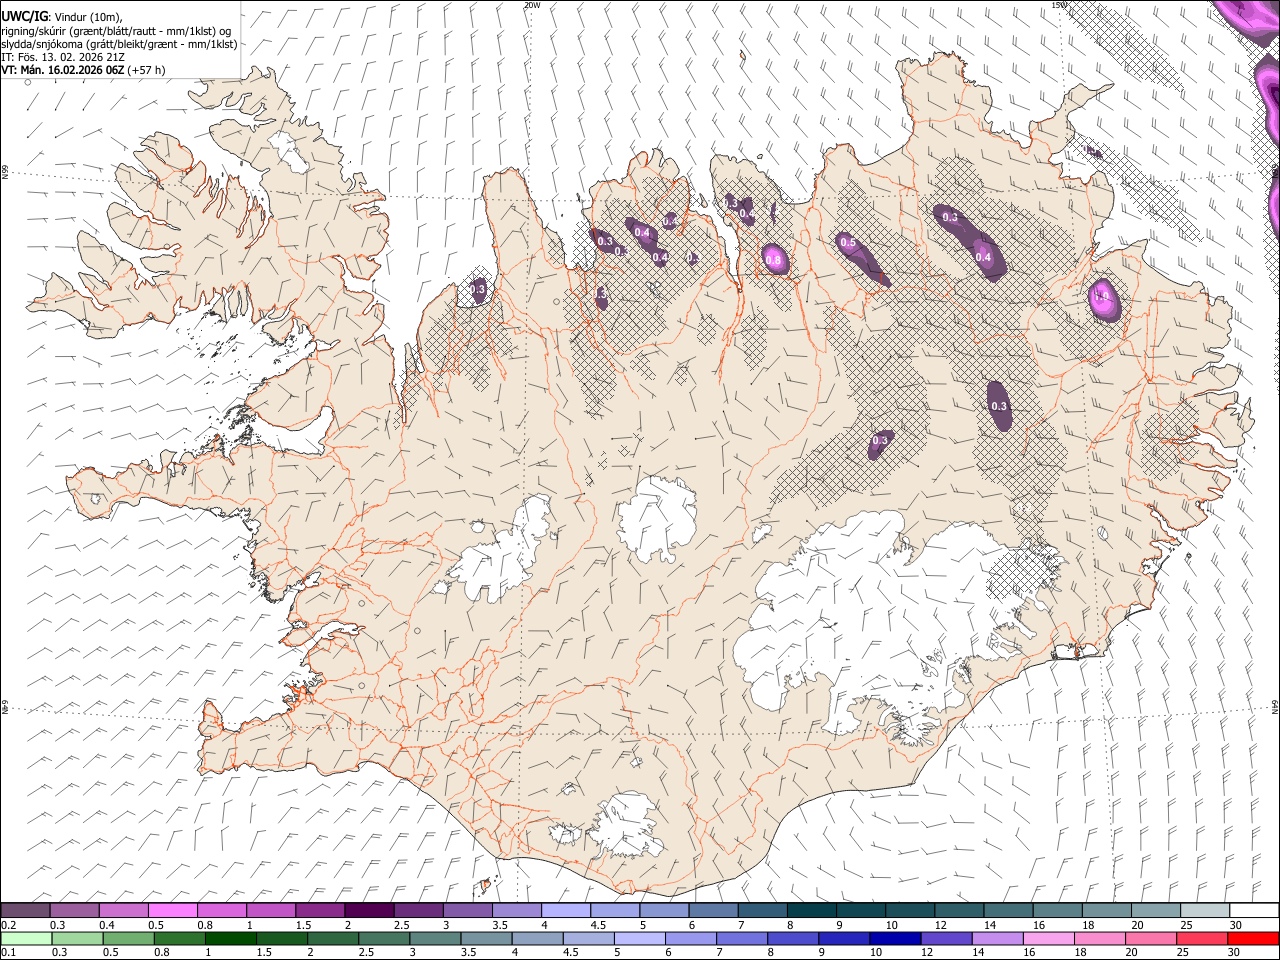Image resolution: width=1280 pixels, height=960 pixels.
Task: Click the 20W longitude label at the top
Action: [532, 5]
